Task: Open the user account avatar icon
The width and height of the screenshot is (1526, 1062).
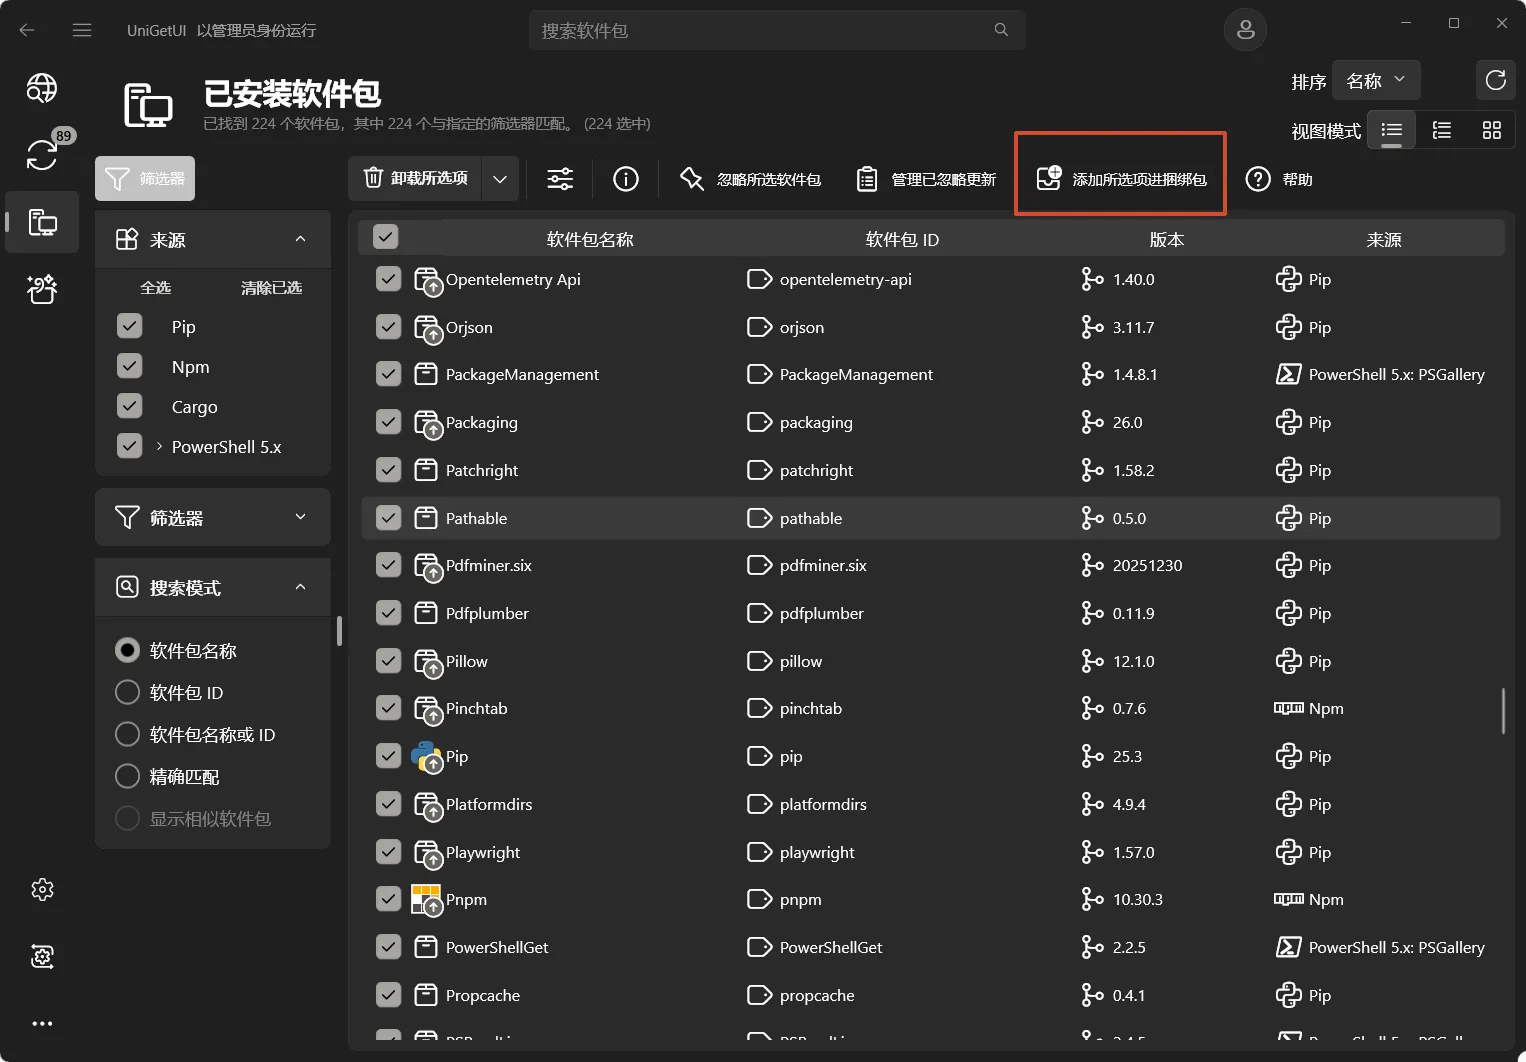Action: tap(1245, 30)
